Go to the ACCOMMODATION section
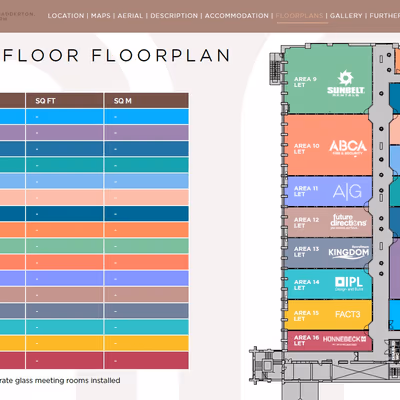 [237, 16]
